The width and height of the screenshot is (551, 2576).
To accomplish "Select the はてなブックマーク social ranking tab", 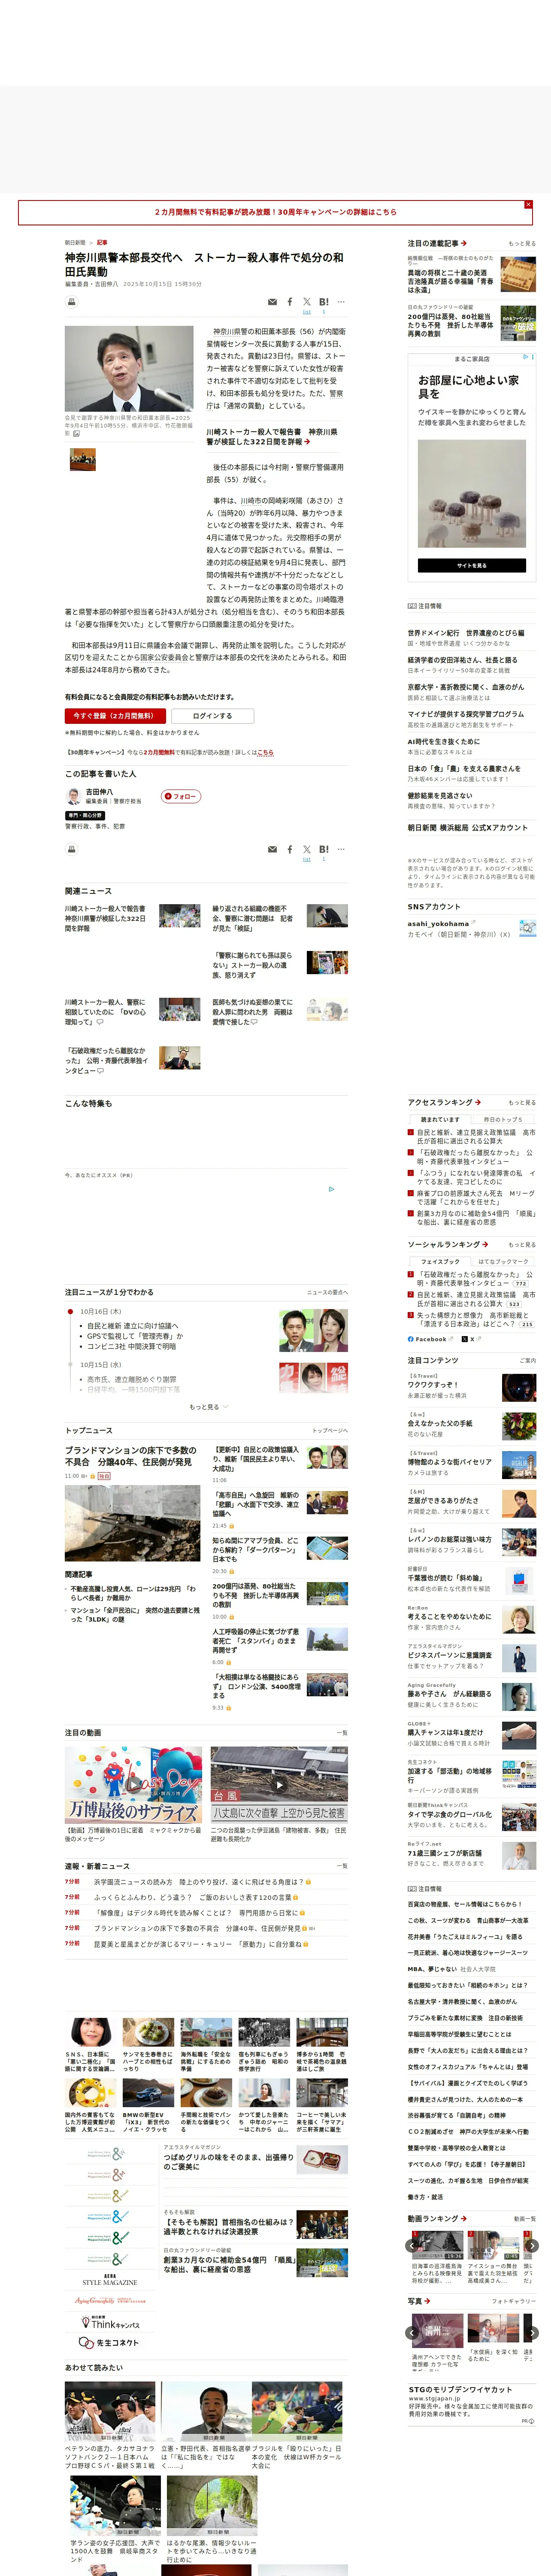I will pyautogui.click(x=503, y=1261).
